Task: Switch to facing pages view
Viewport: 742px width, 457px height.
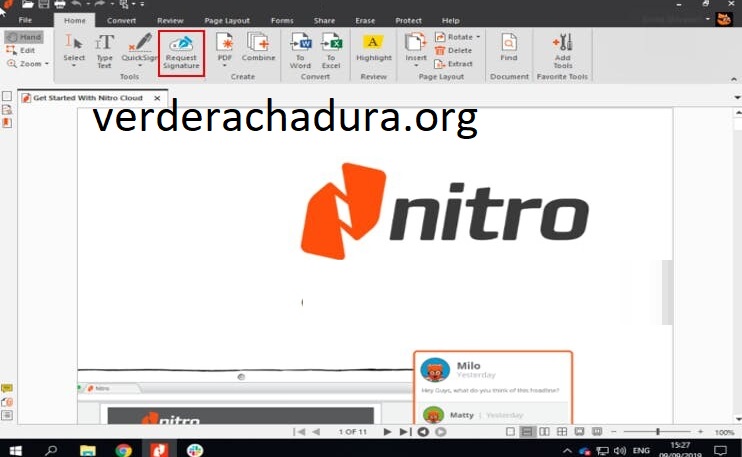Action: pos(544,431)
